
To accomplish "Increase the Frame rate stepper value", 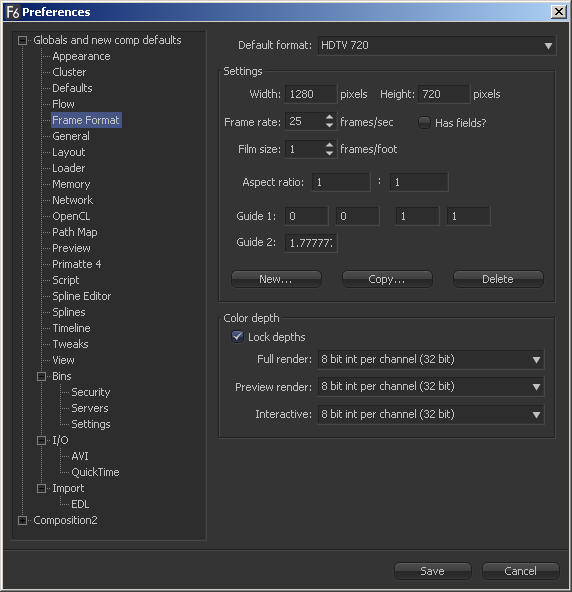I will (x=330, y=117).
